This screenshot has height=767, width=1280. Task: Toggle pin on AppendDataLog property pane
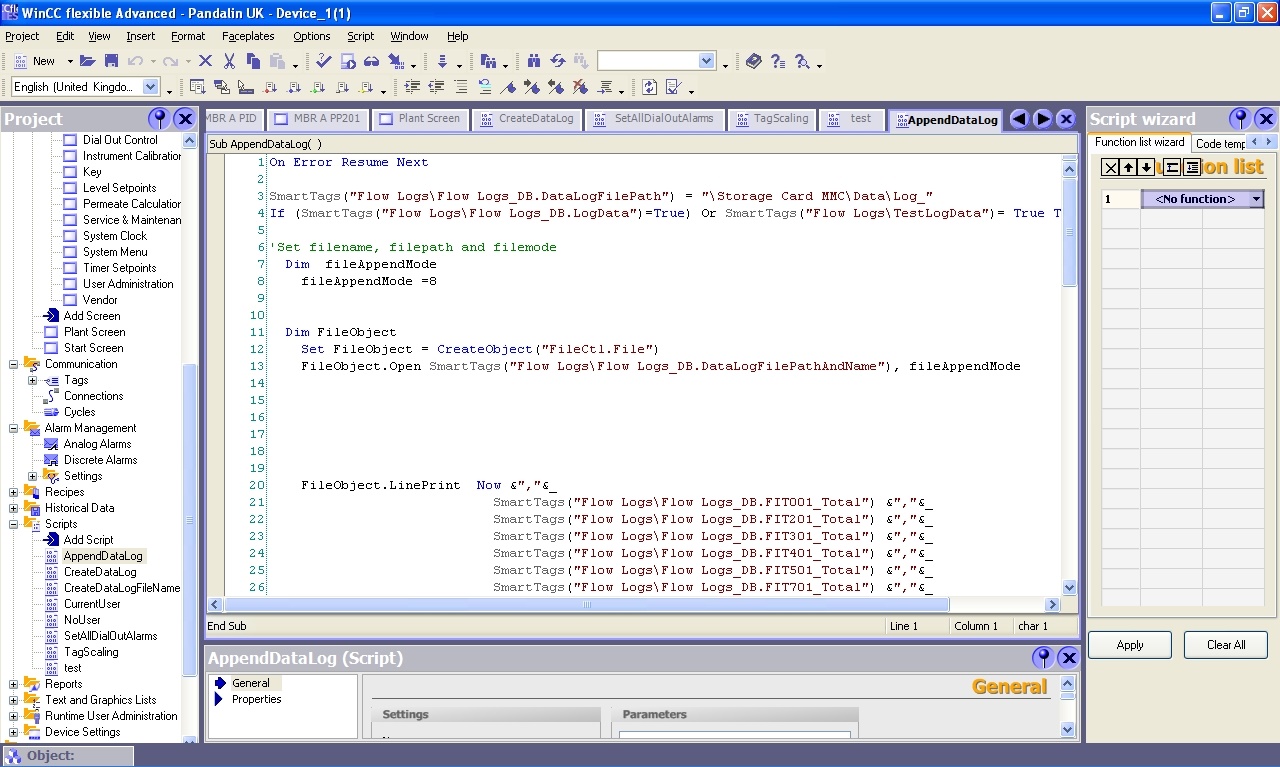(1043, 657)
